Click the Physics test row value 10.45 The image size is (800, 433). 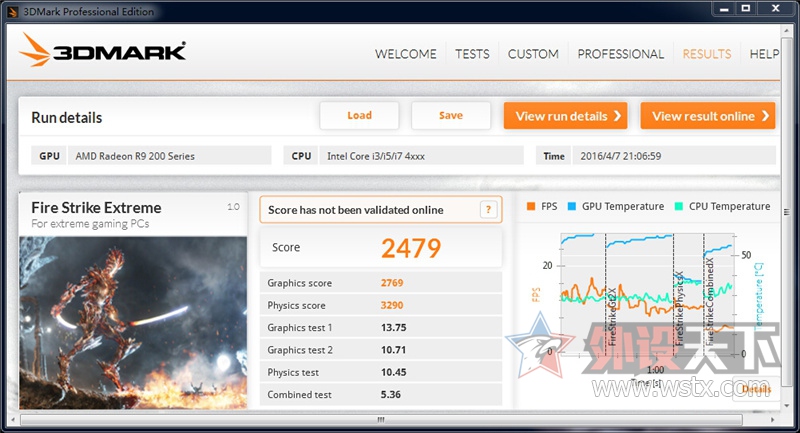[x=393, y=372]
